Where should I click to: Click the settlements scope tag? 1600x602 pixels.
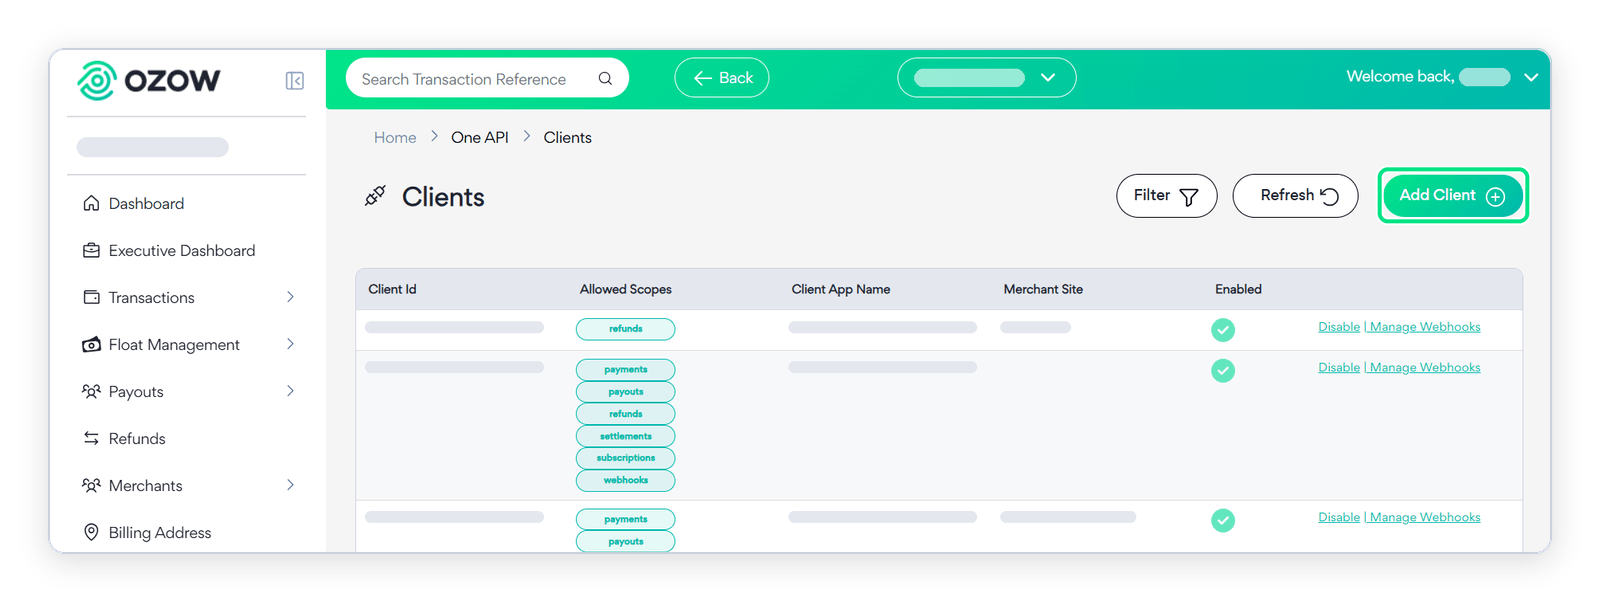pos(626,436)
